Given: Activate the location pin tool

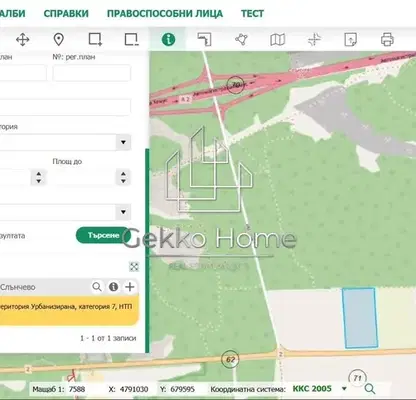Looking at the screenshot, I should coord(59,40).
